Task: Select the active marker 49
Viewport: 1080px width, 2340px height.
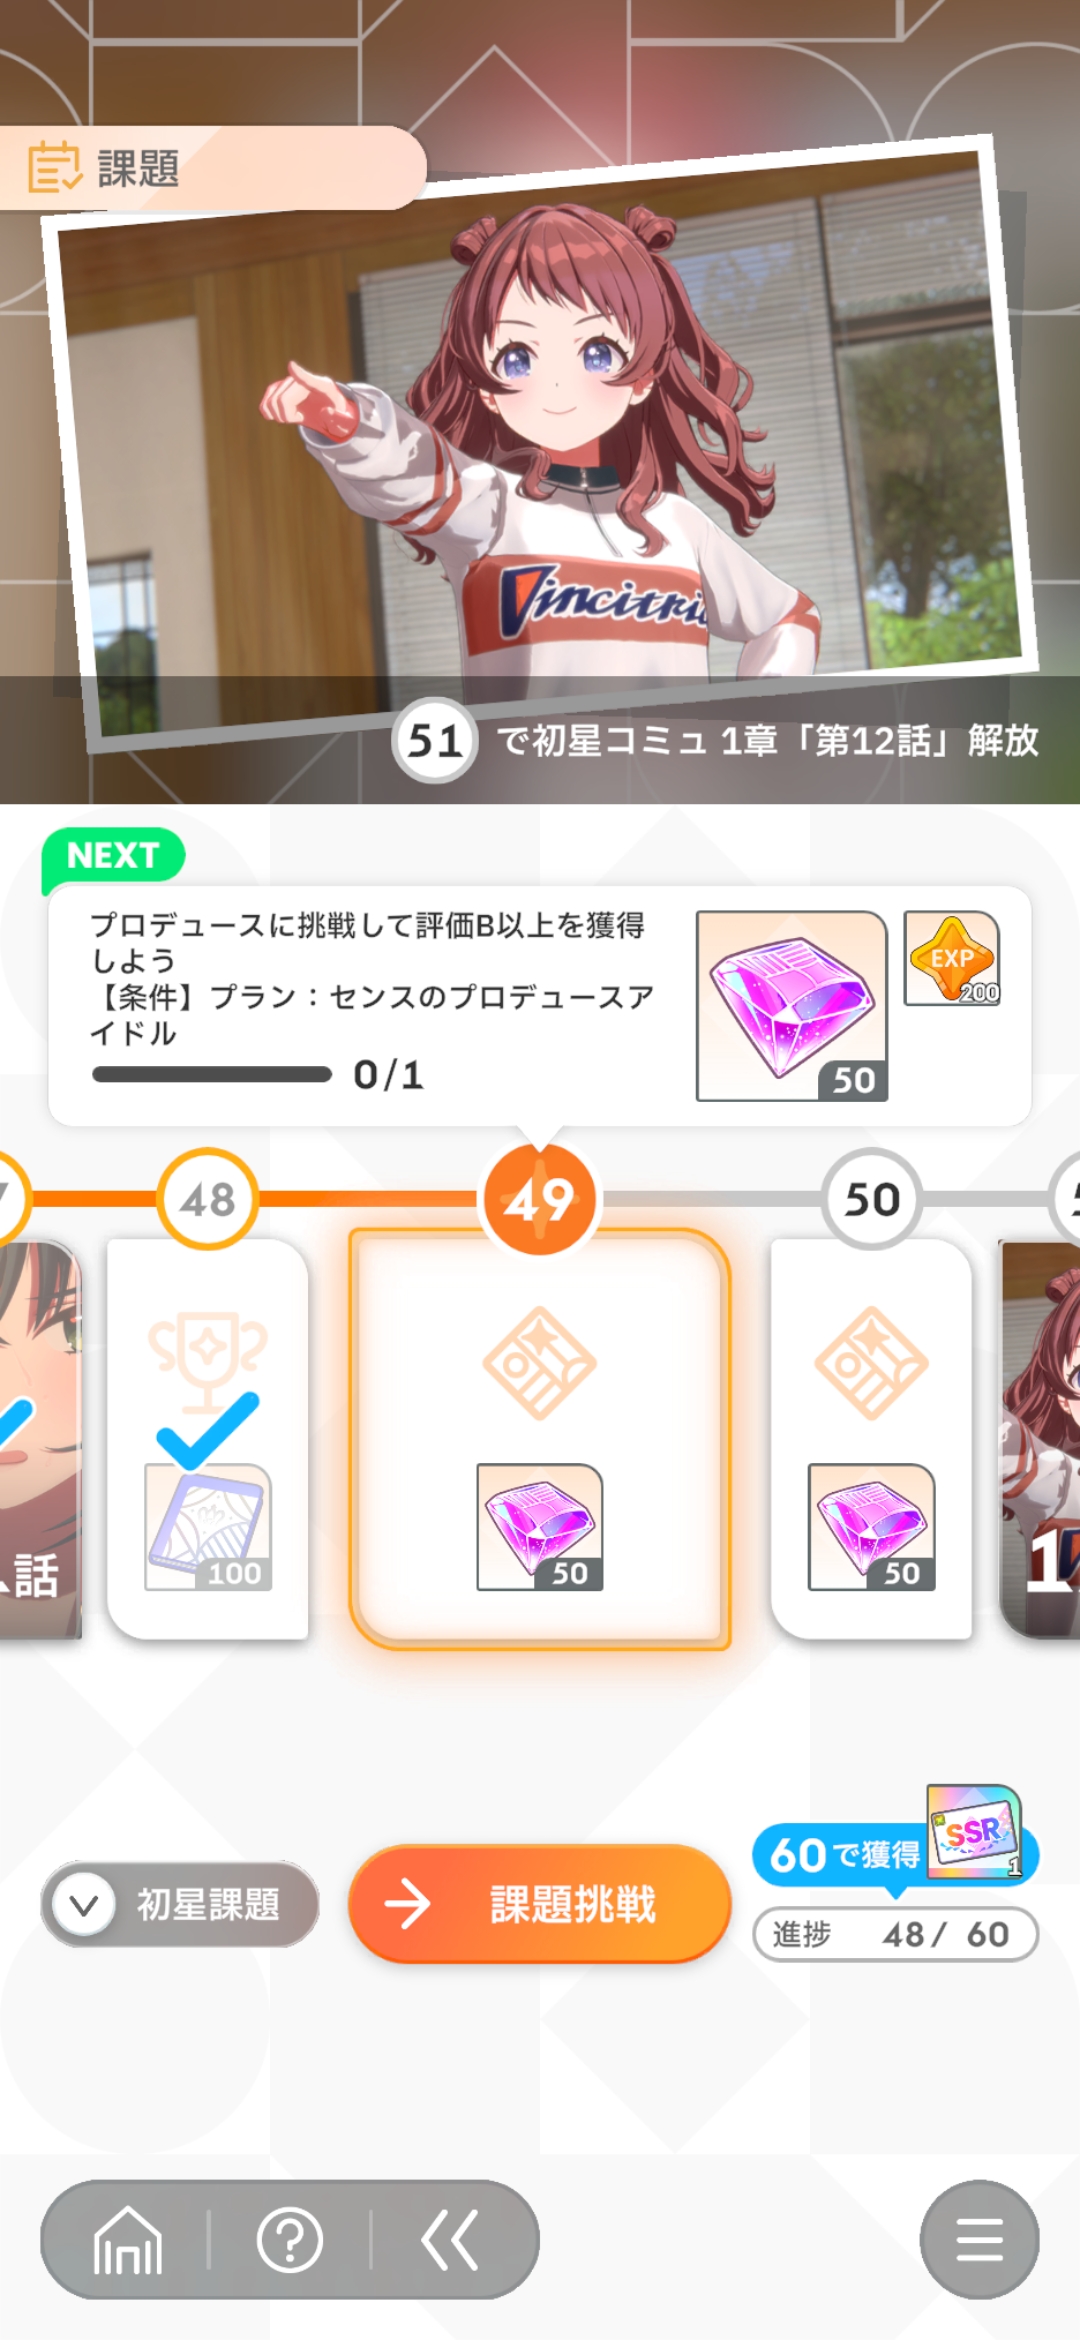Action: click(540, 1198)
